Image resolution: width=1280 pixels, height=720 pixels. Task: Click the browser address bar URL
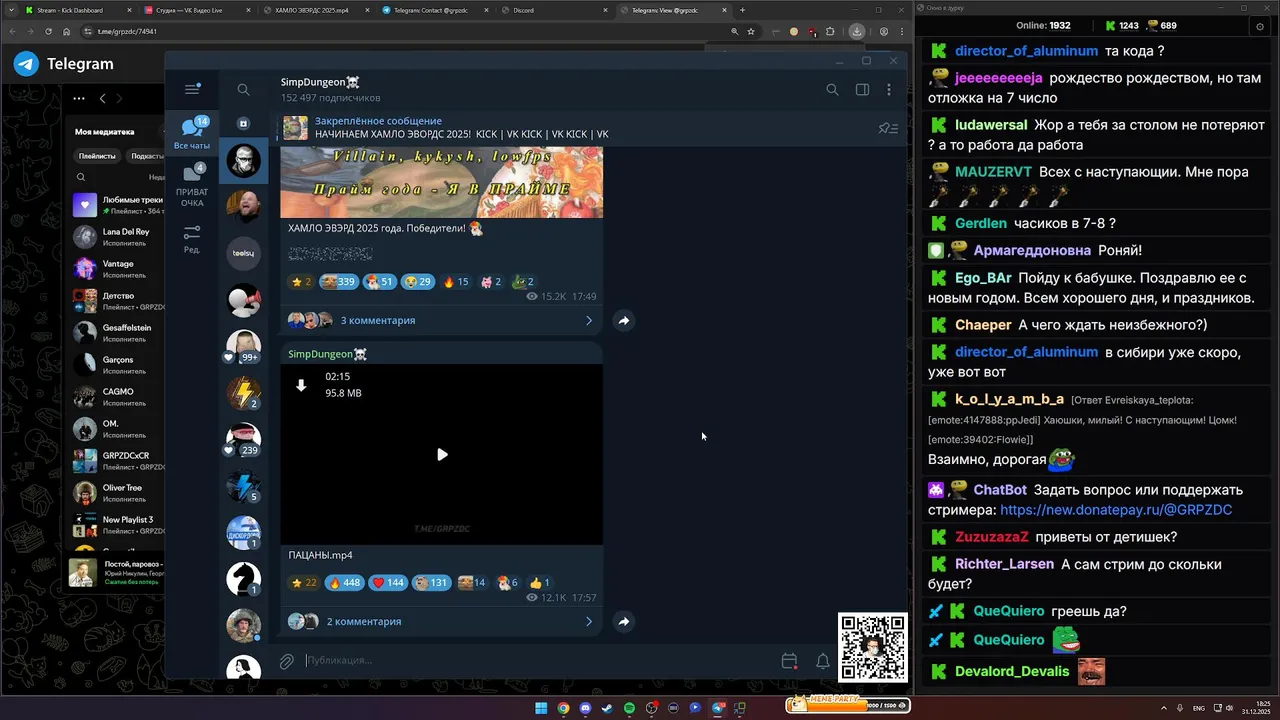127,31
